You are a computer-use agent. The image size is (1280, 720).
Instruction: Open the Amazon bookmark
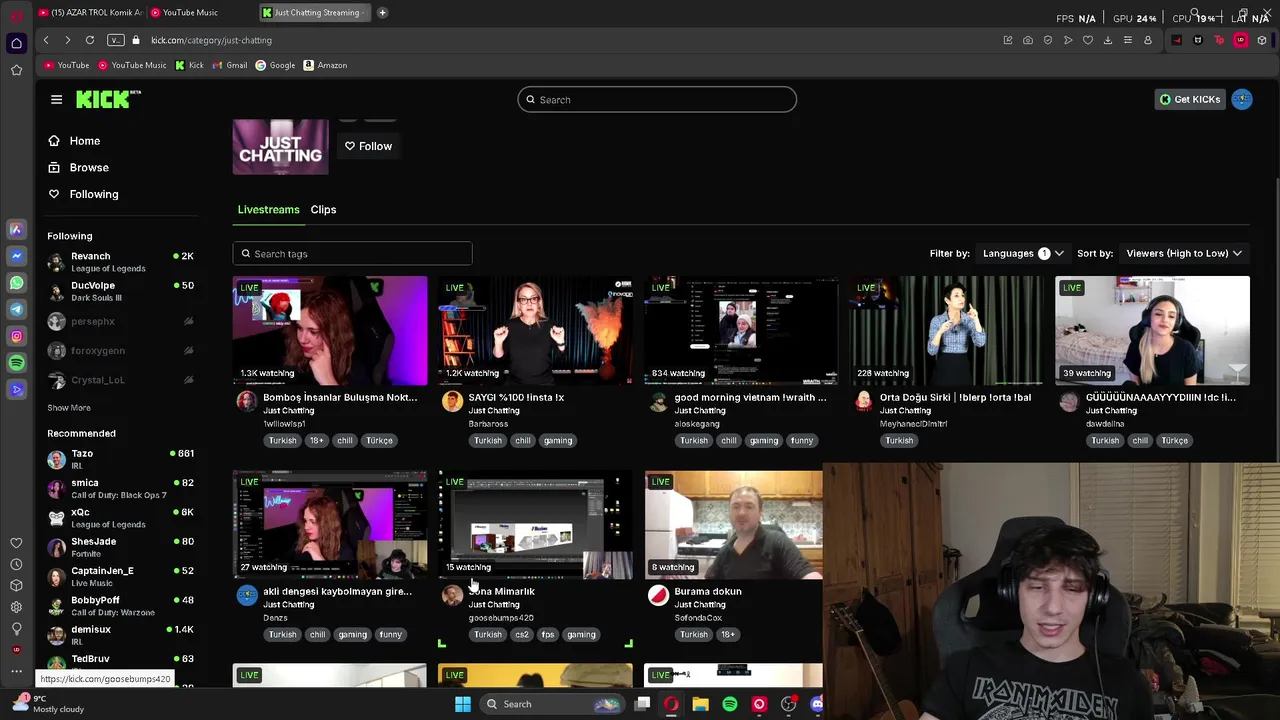[x=325, y=65]
